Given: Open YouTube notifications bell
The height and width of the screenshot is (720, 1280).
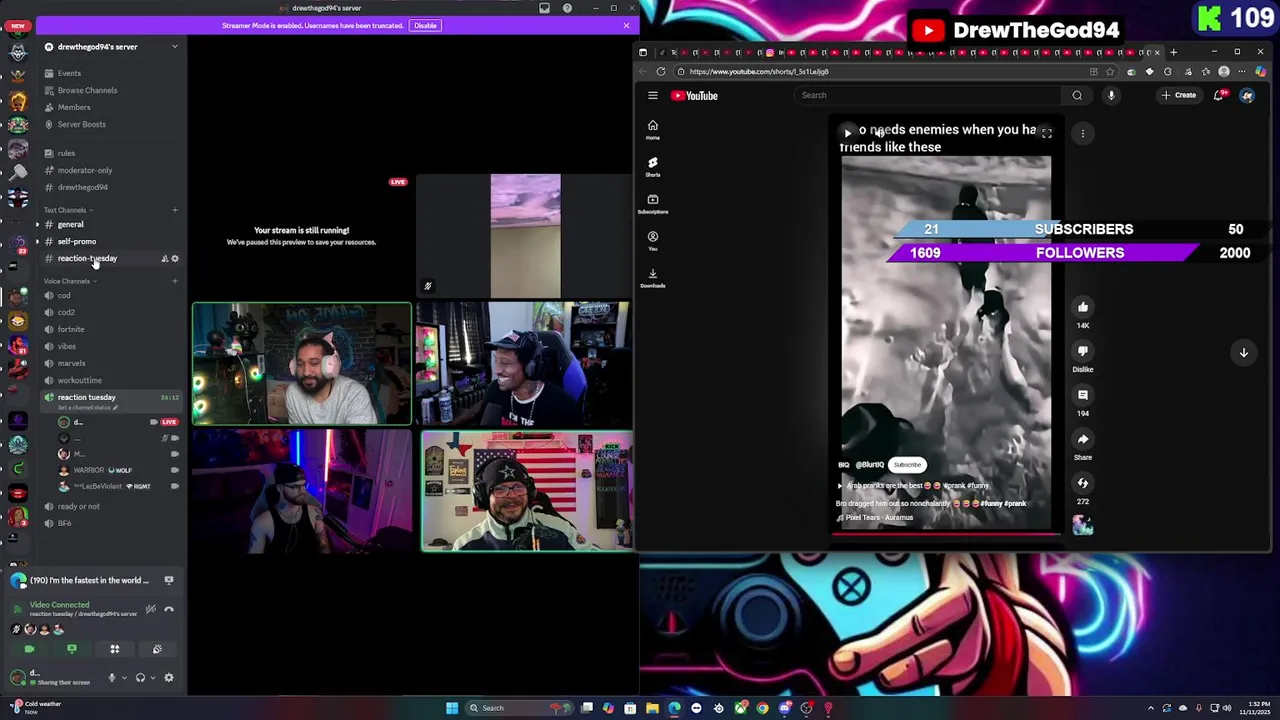Looking at the screenshot, I should [x=1219, y=96].
